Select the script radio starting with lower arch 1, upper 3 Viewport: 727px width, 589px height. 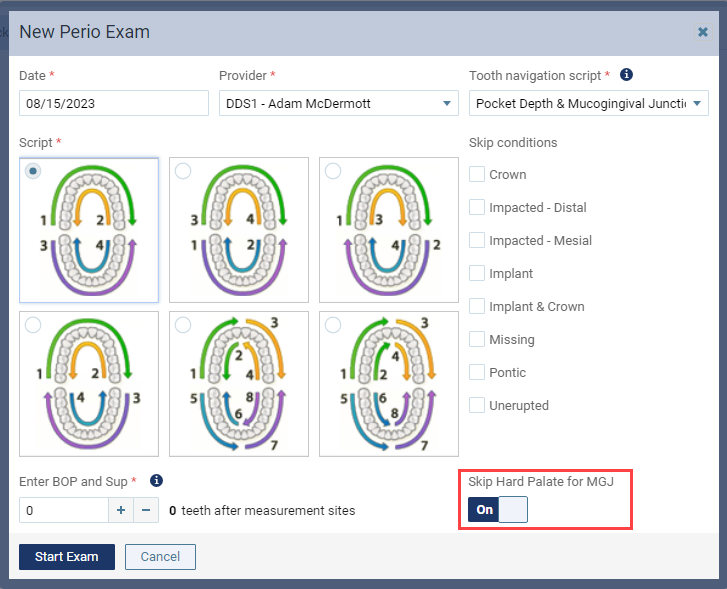pos(183,171)
